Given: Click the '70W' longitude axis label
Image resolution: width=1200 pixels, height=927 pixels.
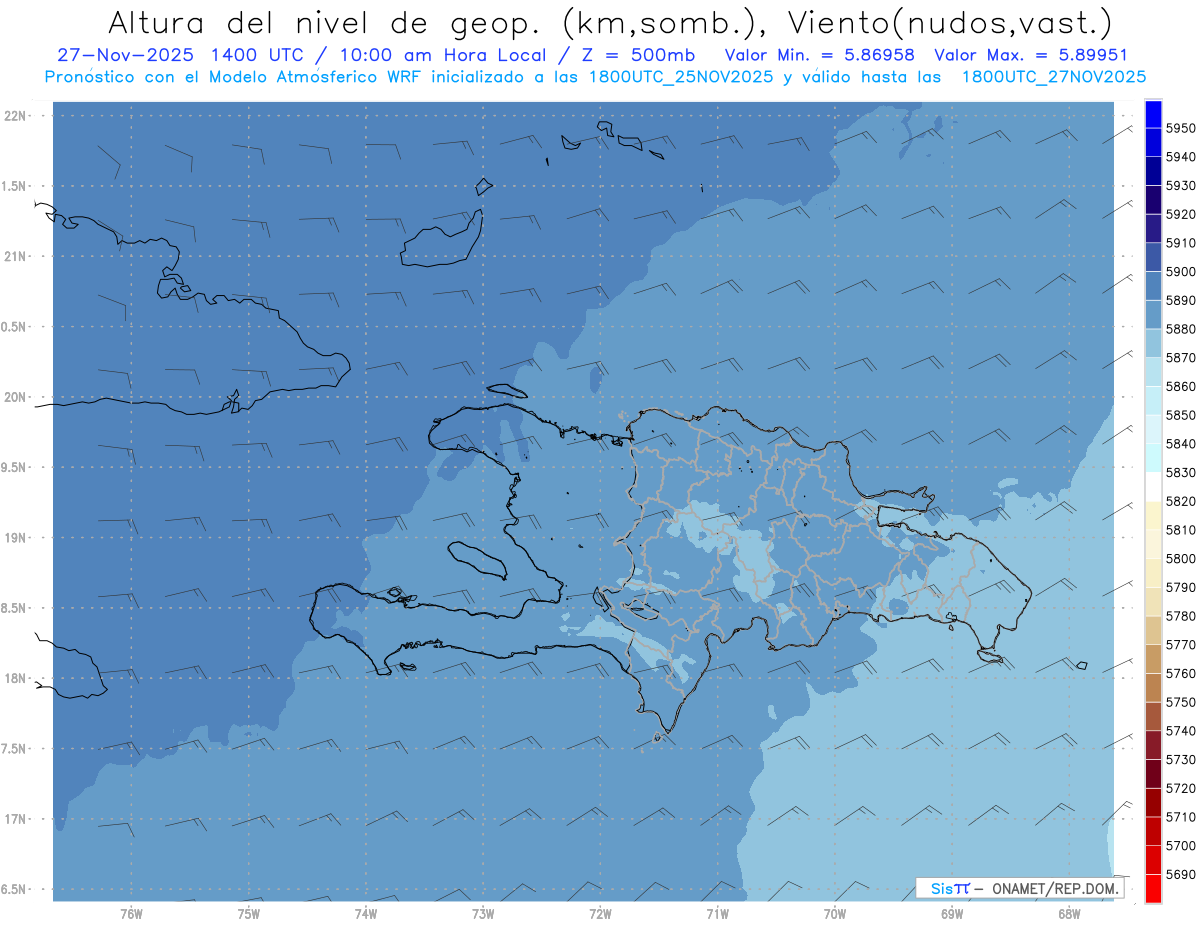Looking at the screenshot, I should [x=835, y=913].
